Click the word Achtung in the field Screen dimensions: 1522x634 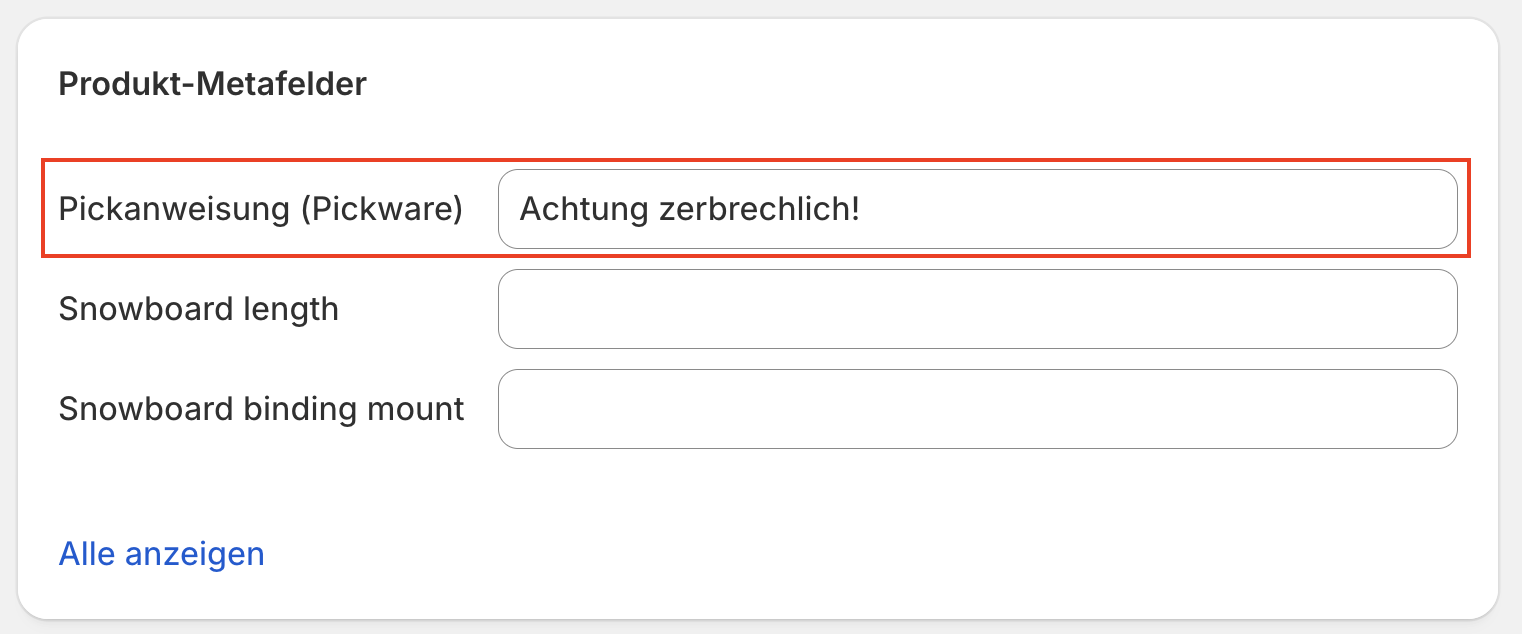click(x=585, y=209)
